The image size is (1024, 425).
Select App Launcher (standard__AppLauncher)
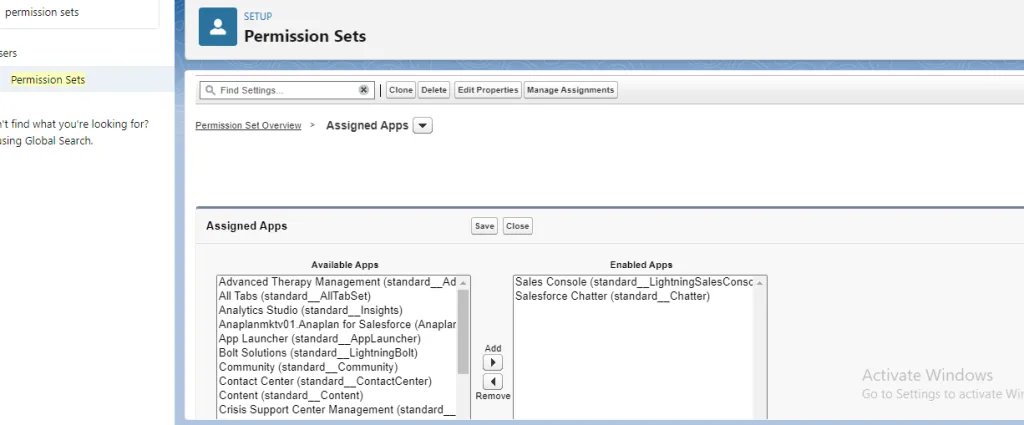pyautogui.click(x=338, y=339)
